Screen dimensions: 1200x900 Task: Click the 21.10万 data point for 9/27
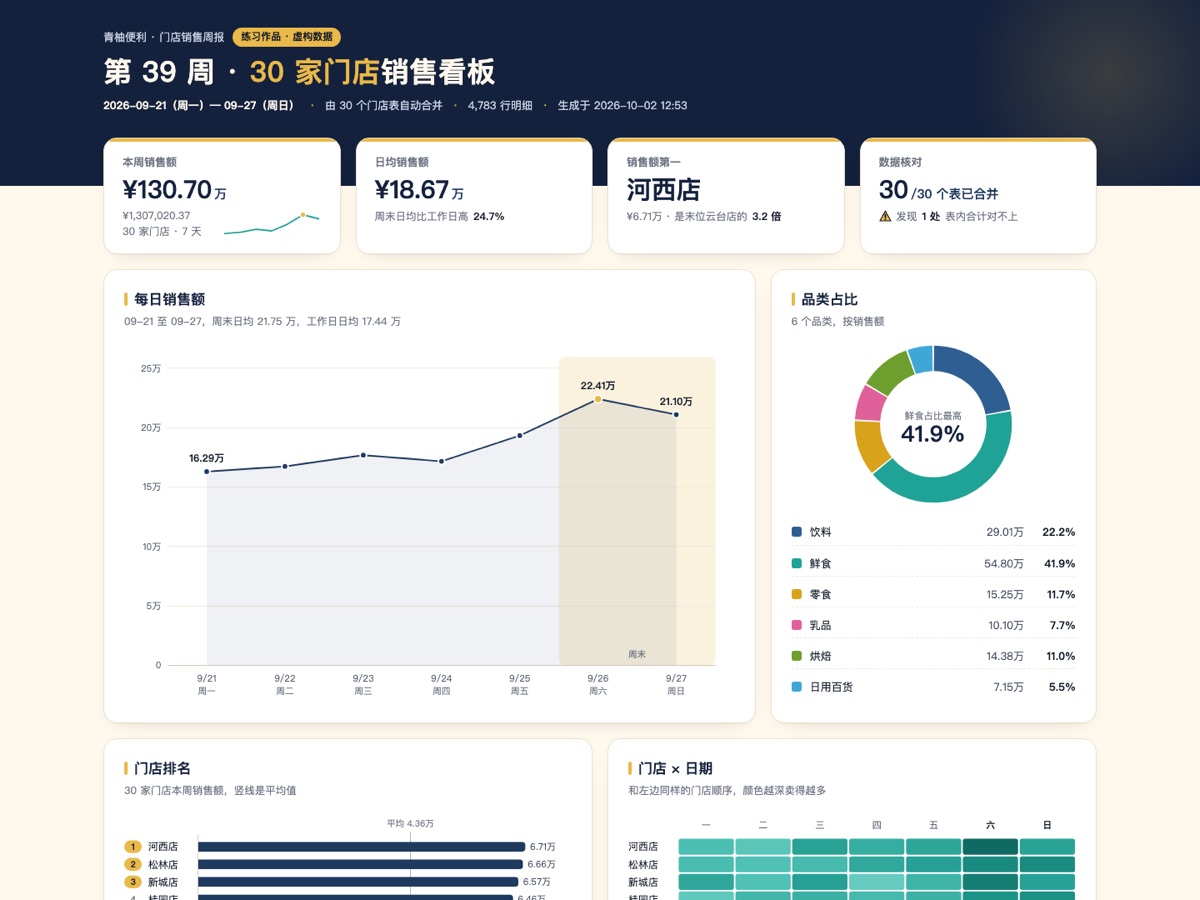pyautogui.click(x=676, y=414)
